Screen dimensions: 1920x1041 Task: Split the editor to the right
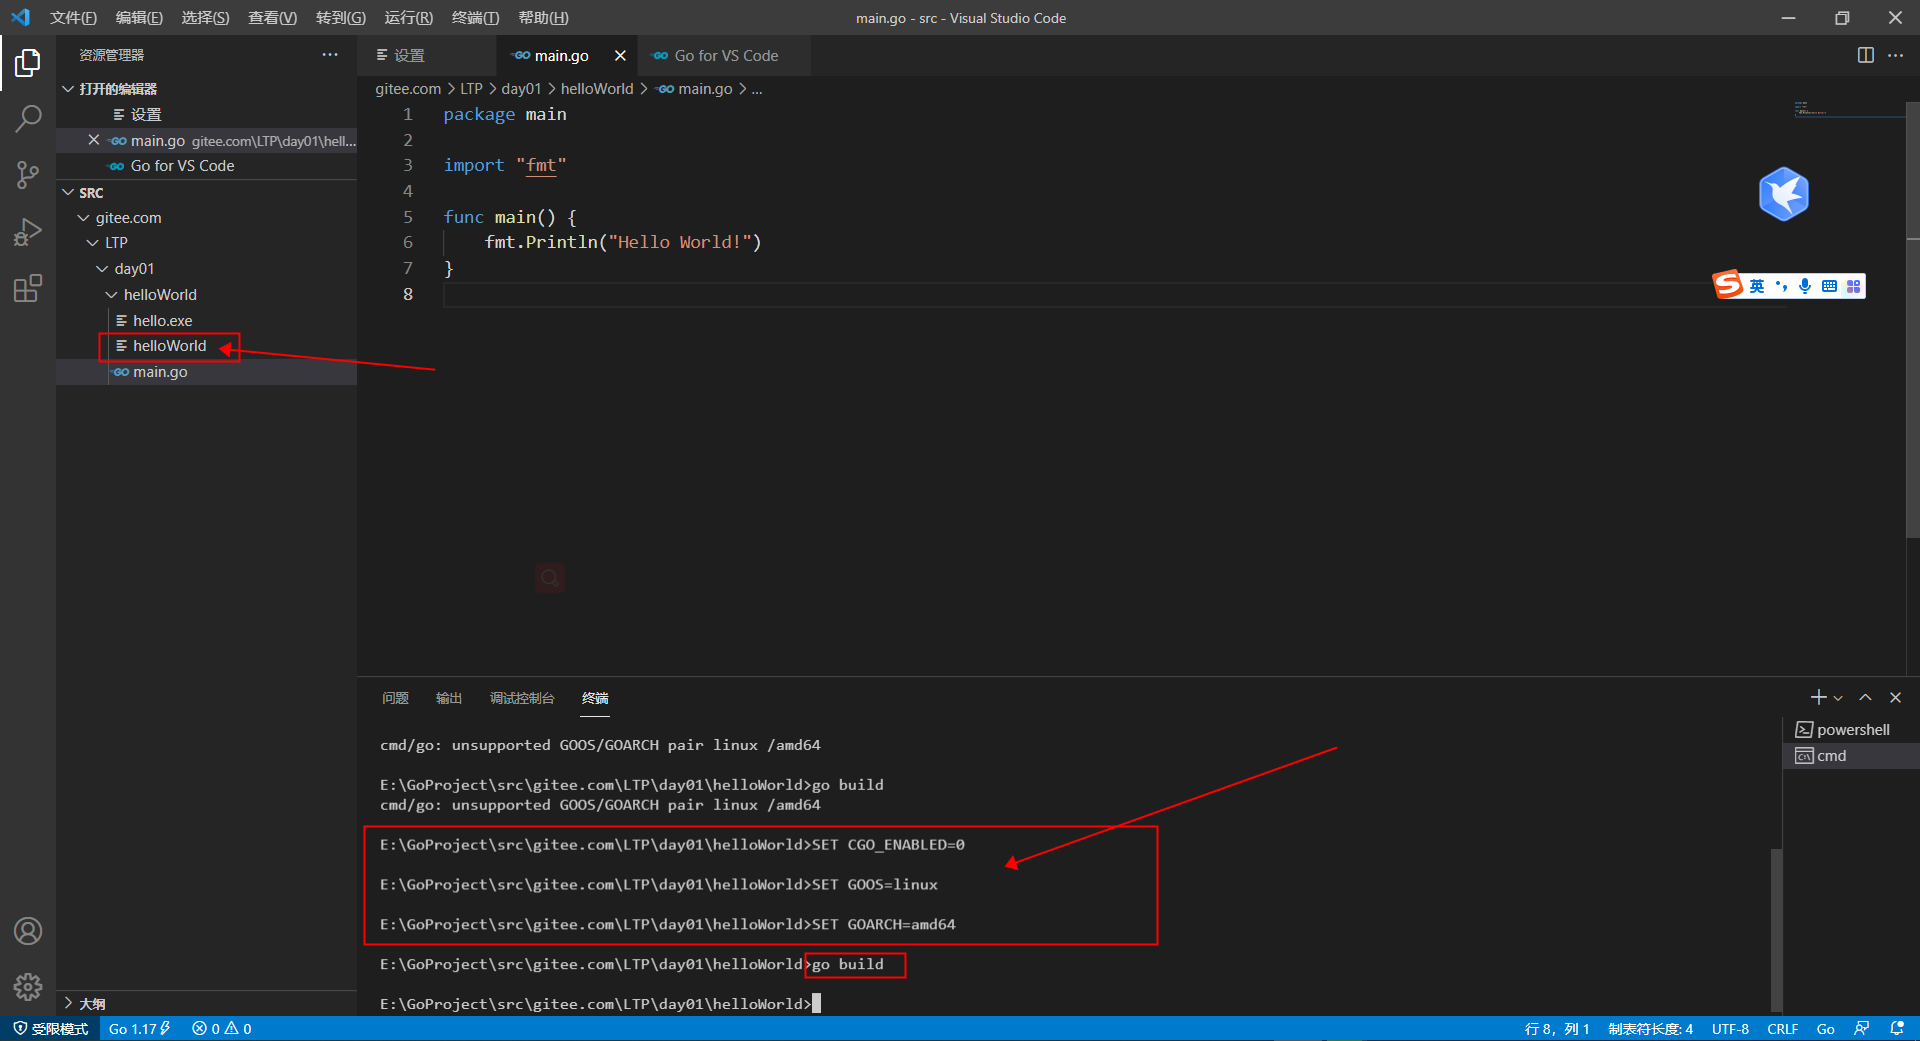click(1866, 55)
